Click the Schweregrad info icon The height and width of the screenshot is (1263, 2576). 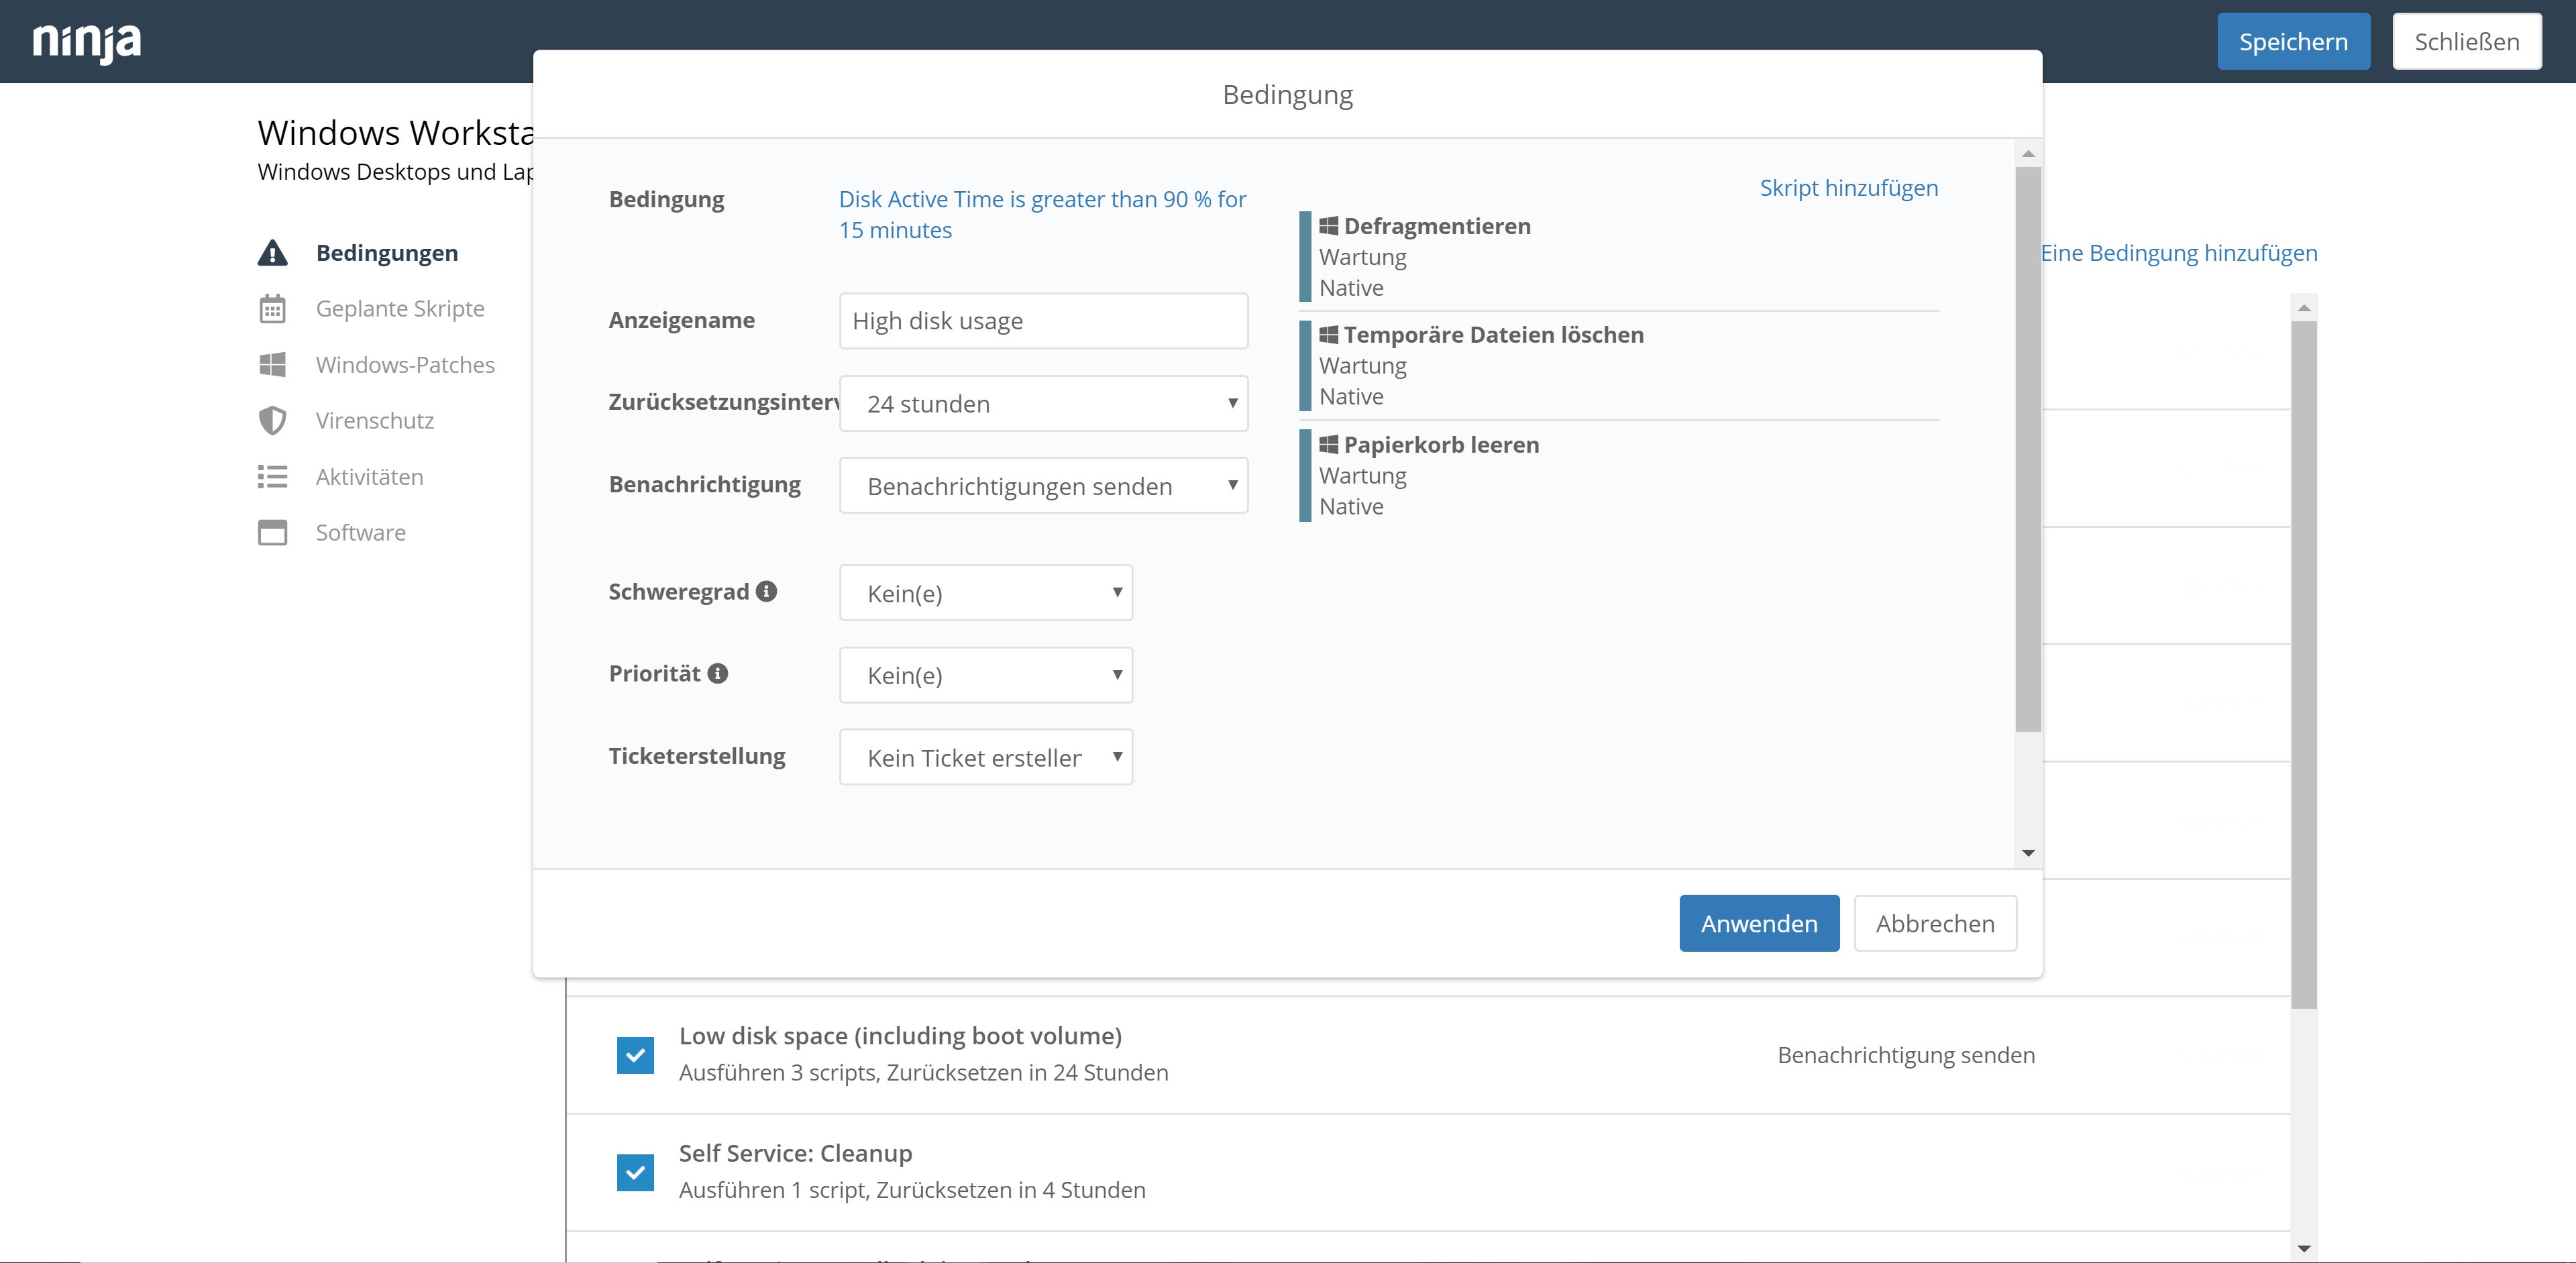click(x=766, y=591)
